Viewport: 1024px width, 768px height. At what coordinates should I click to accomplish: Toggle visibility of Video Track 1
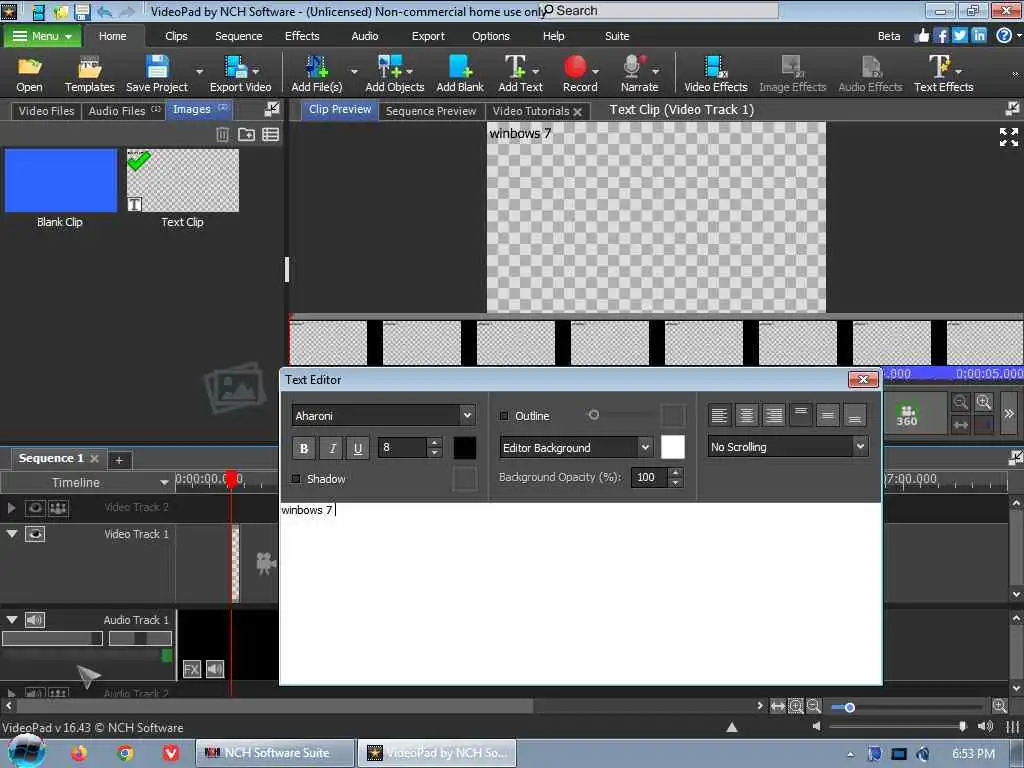click(x=35, y=534)
